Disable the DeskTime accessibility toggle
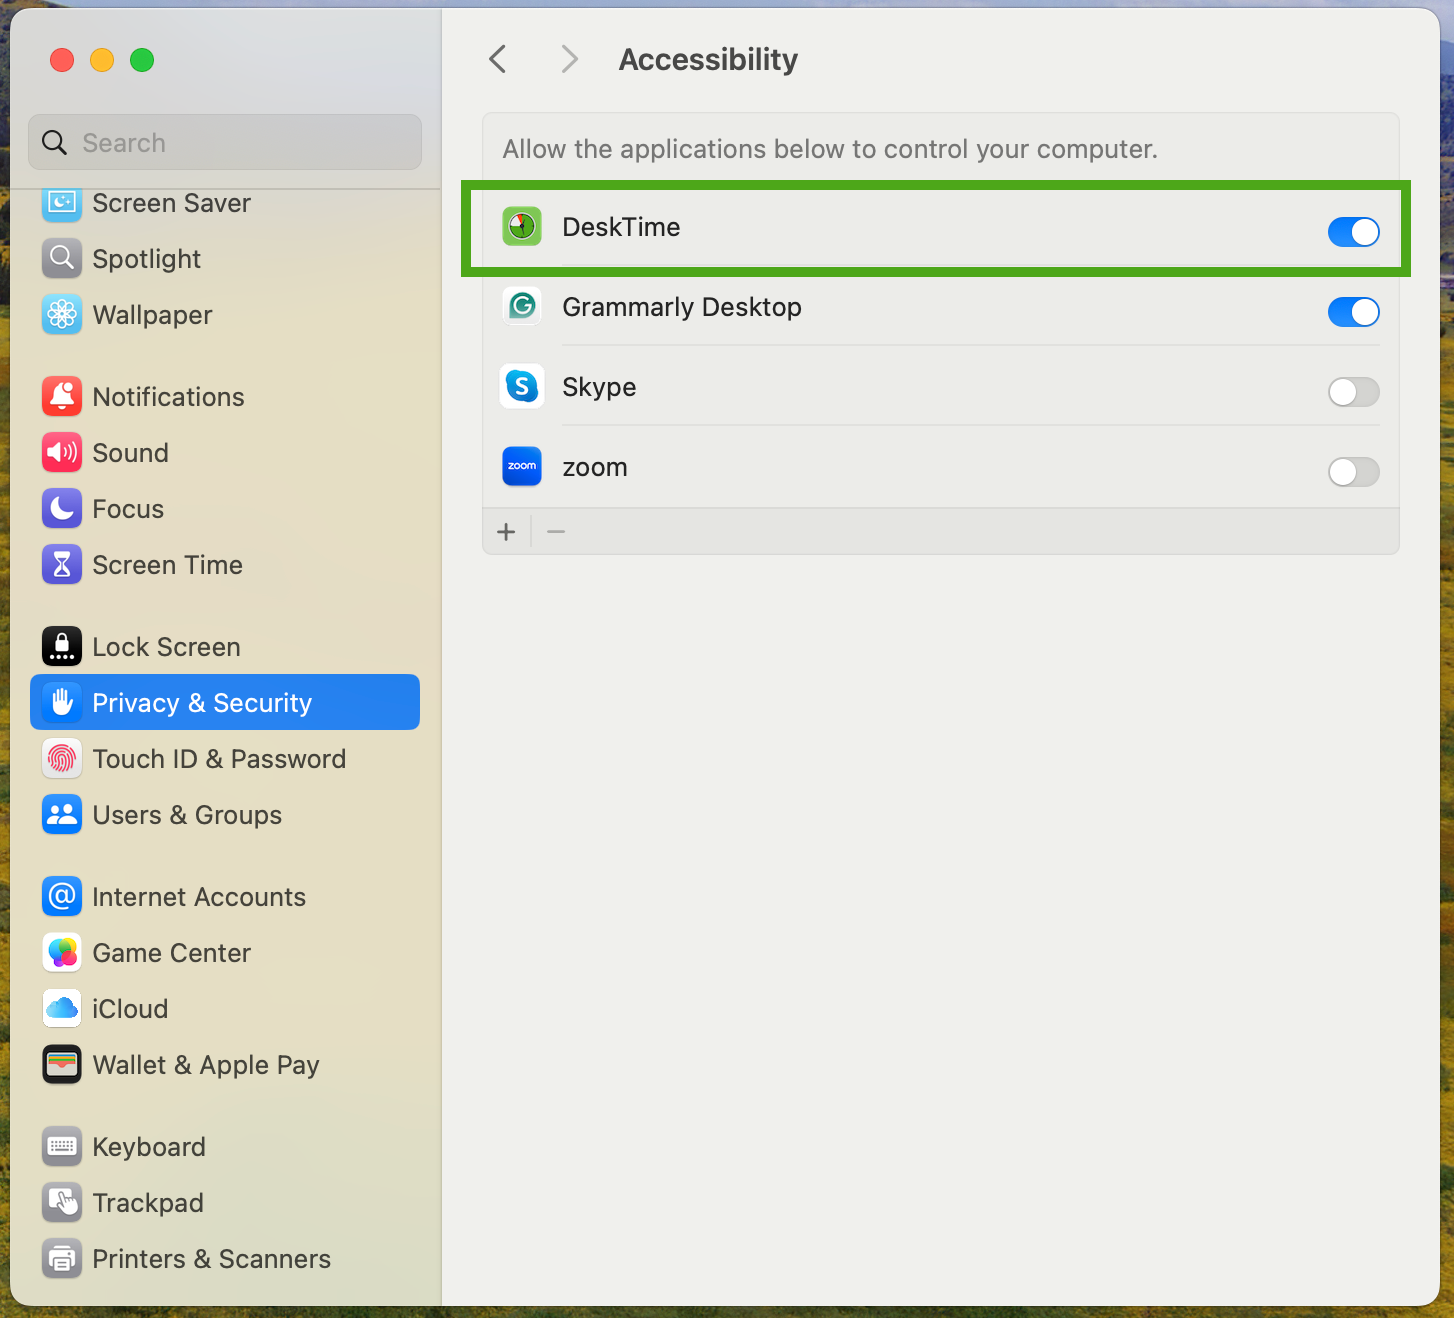1454x1318 pixels. point(1353,232)
